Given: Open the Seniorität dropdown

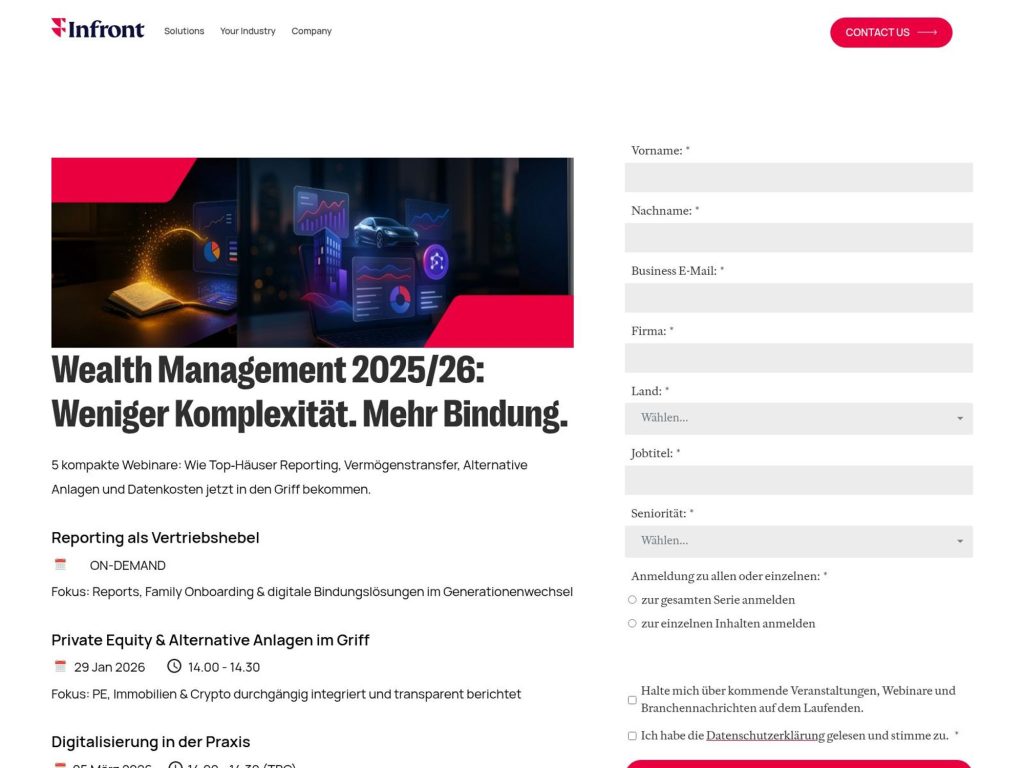Looking at the screenshot, I should pyautogui.click(x=798, y=541).
